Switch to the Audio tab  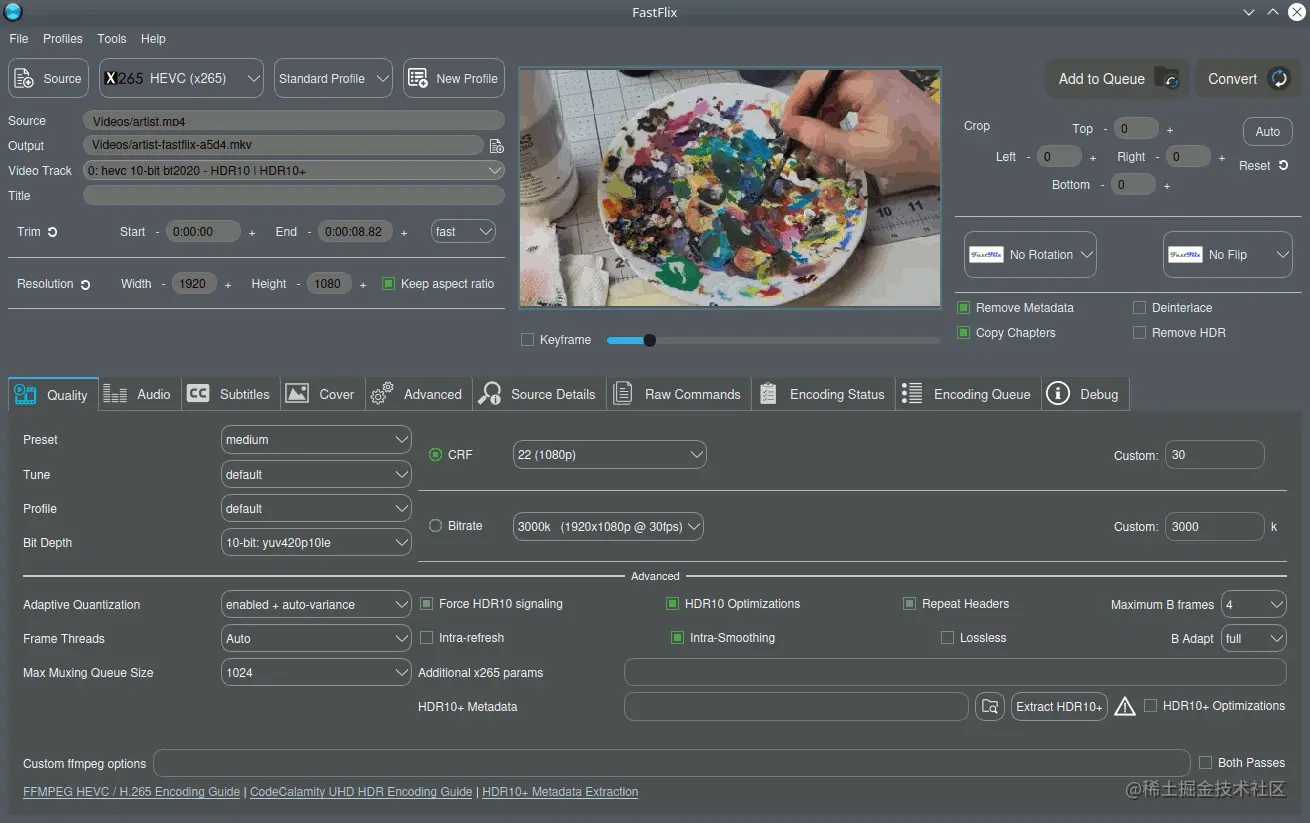138,394
